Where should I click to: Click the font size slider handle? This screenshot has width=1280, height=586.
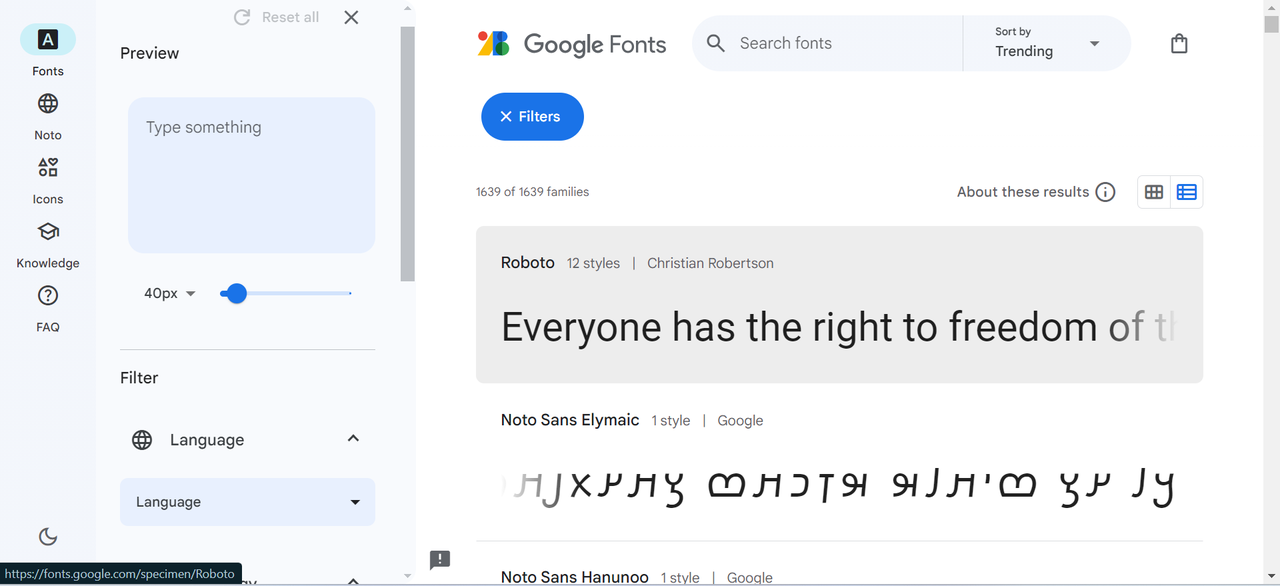[x=236, y=293]
